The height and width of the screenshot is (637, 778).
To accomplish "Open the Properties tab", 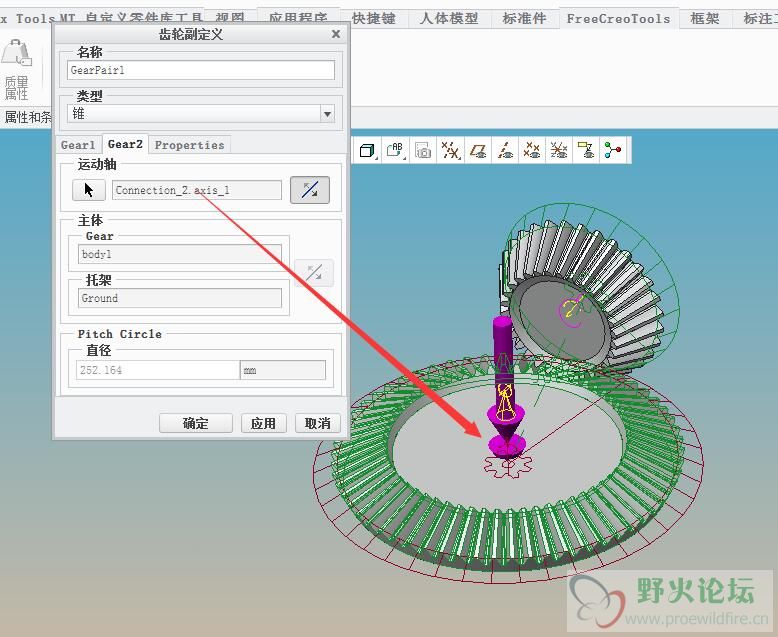I will (190, 145).
